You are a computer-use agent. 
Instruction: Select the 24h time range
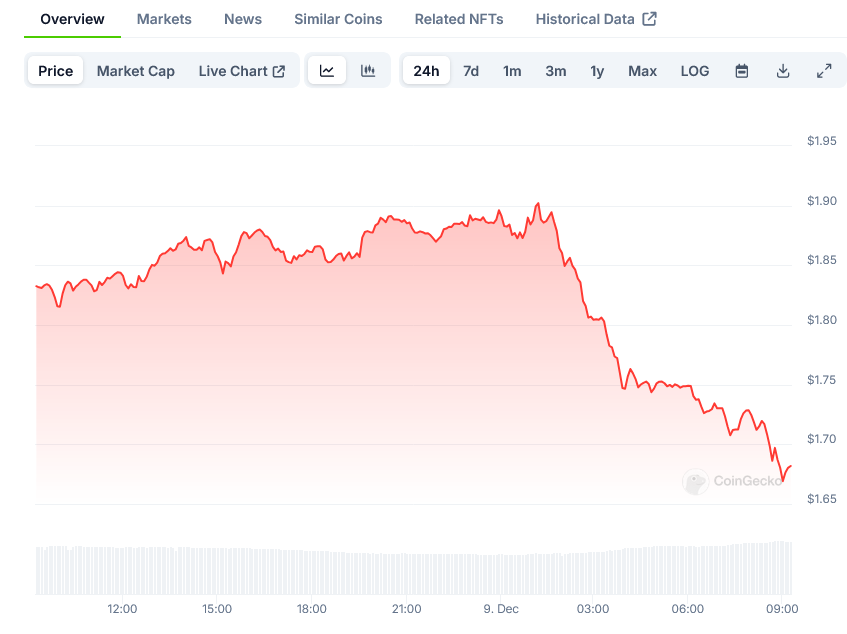point(426,71)
